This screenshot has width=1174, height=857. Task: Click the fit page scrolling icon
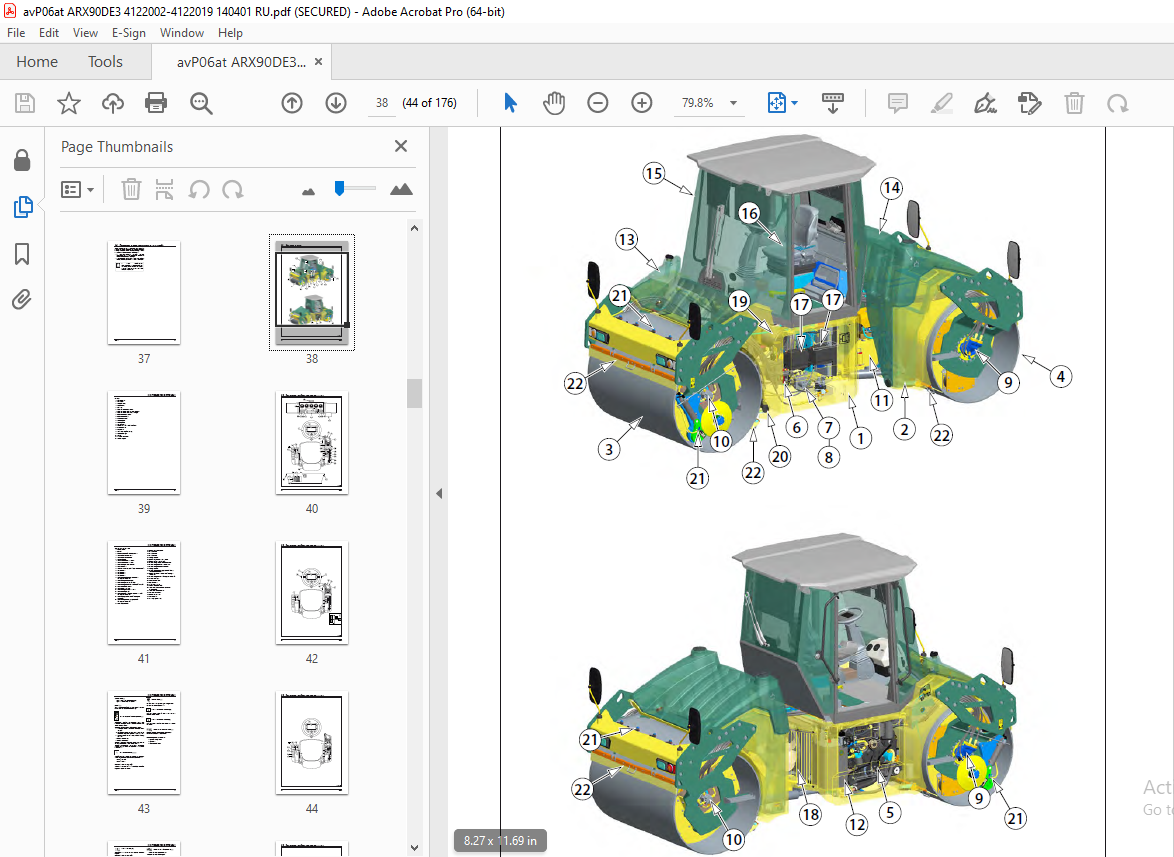776,103
